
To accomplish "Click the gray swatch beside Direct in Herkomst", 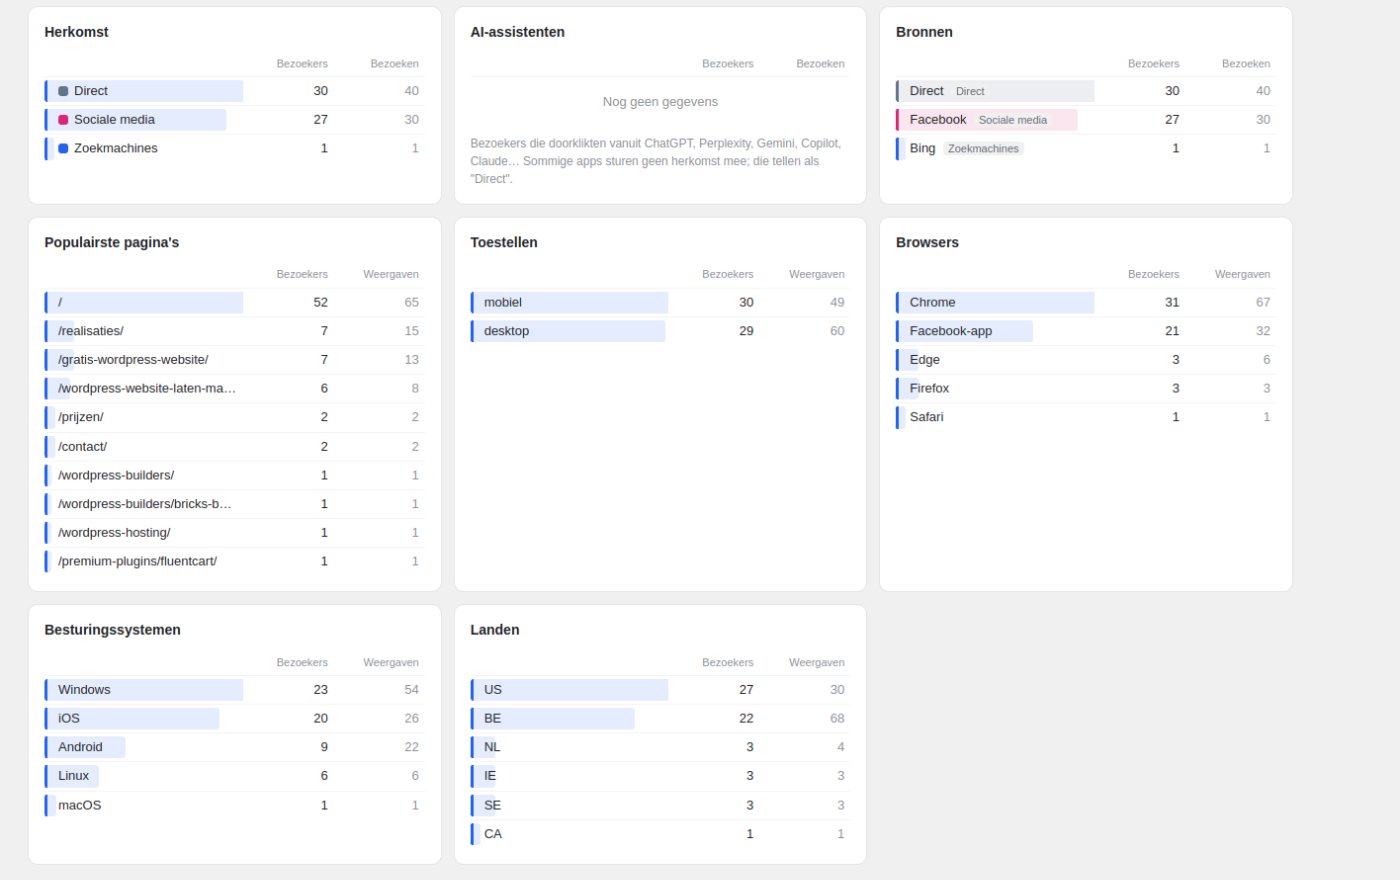I will (63, 91).
